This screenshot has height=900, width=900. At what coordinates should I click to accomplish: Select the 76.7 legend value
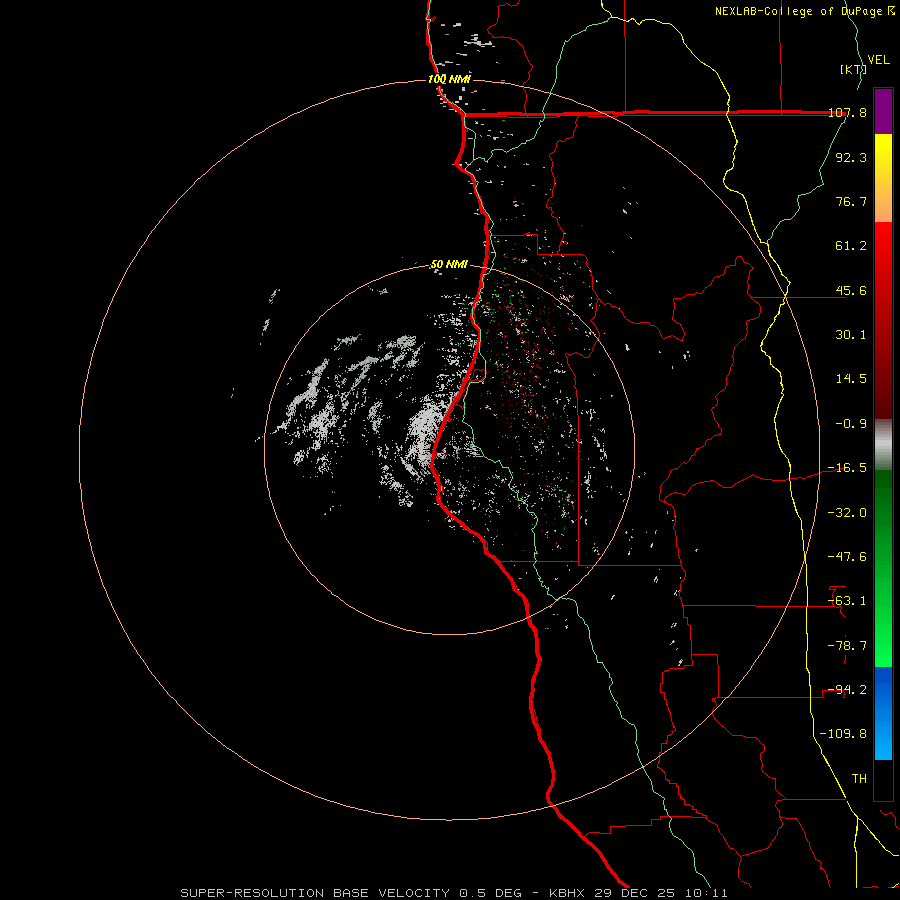click(851, 201)
